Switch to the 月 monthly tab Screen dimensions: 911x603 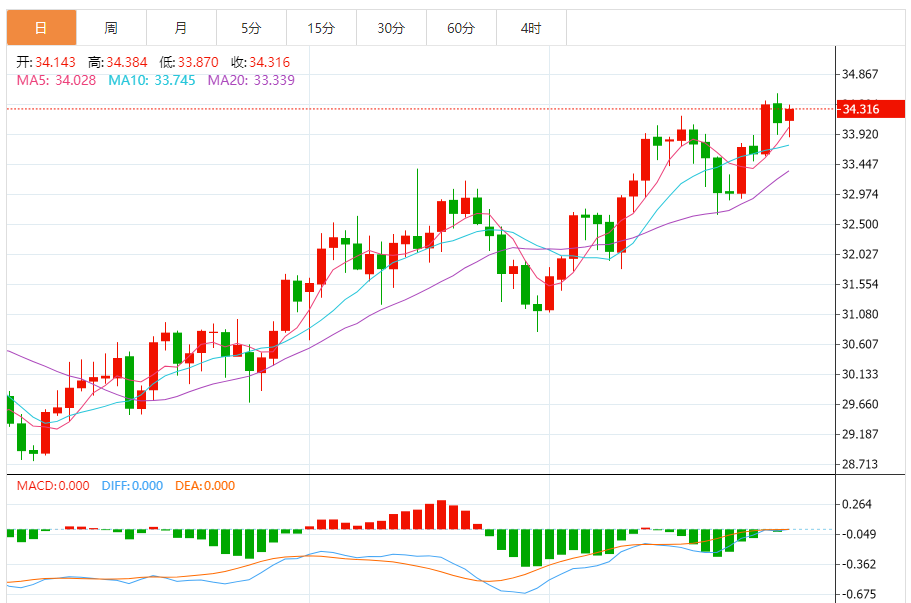point(181,27)
